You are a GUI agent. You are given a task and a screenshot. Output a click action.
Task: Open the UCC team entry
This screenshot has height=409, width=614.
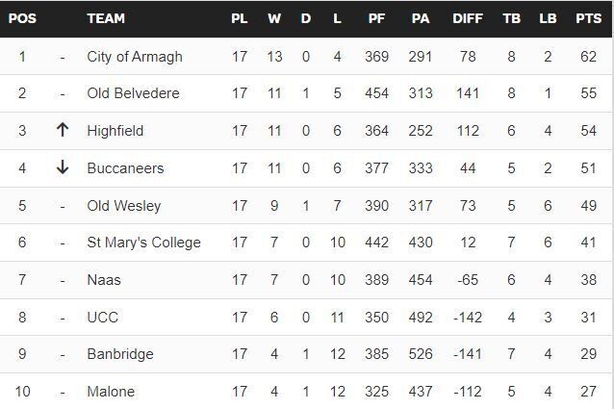(103, 317)
